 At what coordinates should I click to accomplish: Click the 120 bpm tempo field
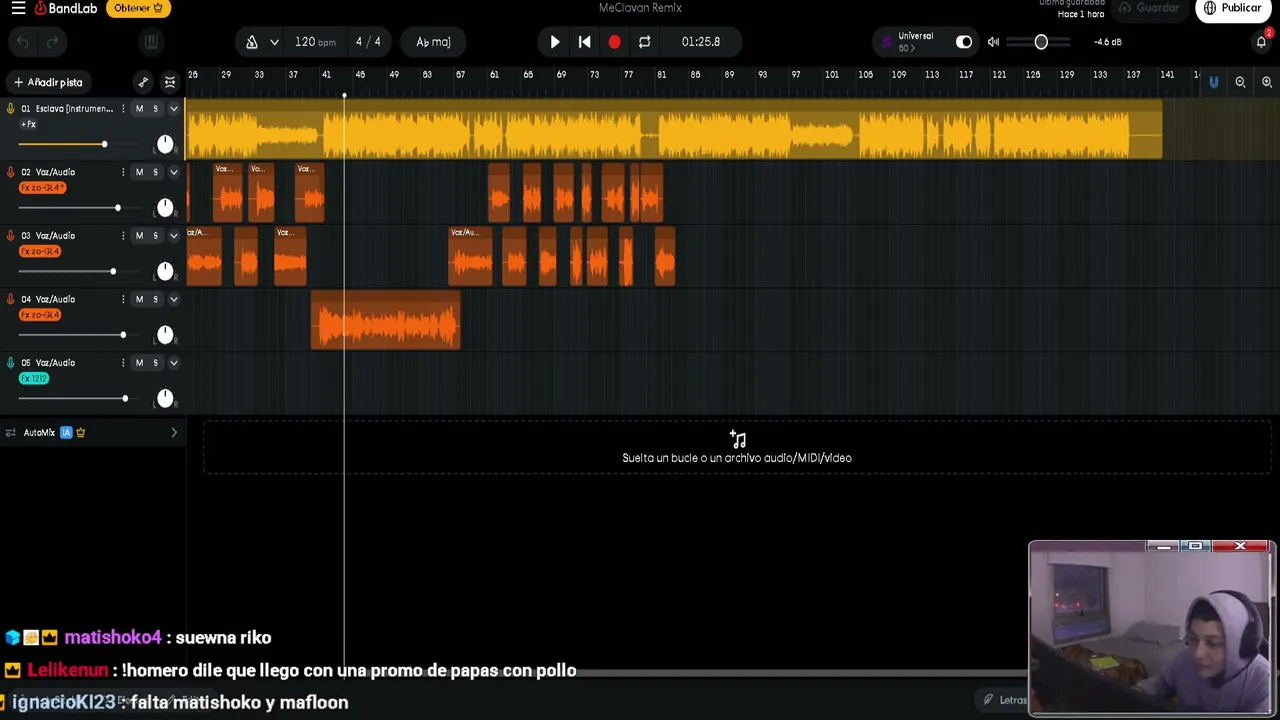(315, 42)
